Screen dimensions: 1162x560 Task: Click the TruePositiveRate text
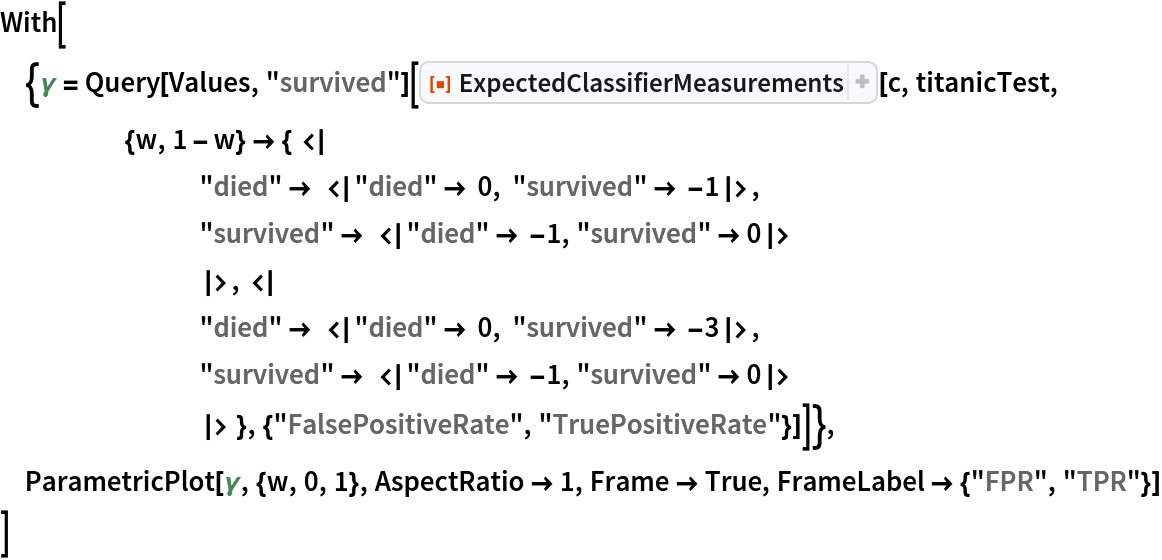[x=659, y=425]
